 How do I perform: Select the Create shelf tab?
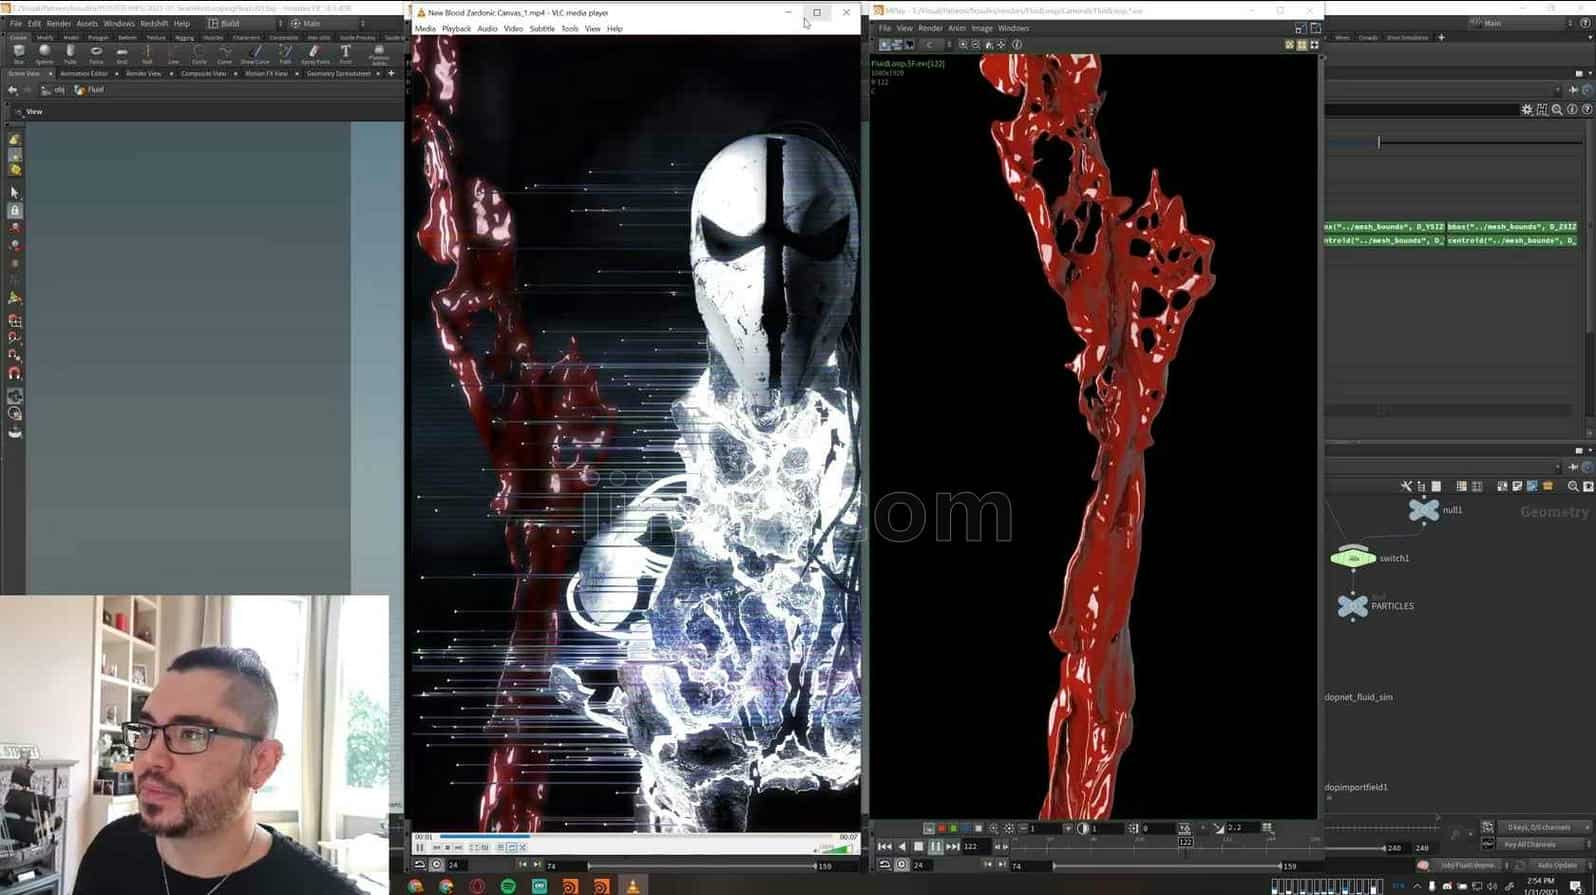[18, 38]
